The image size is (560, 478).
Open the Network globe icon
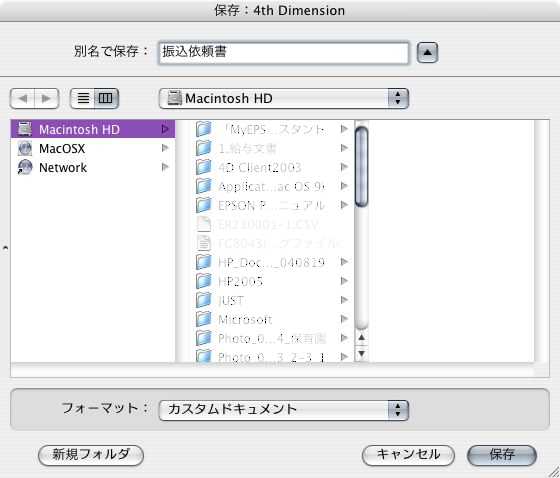pyautogui.click(x=25, y=167)
